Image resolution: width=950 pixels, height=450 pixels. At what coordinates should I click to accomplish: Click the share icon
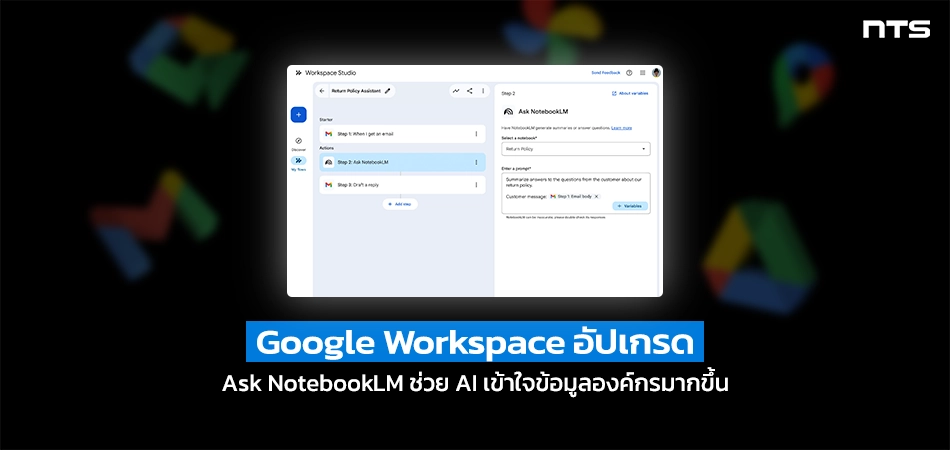click(x=470, y=91)
